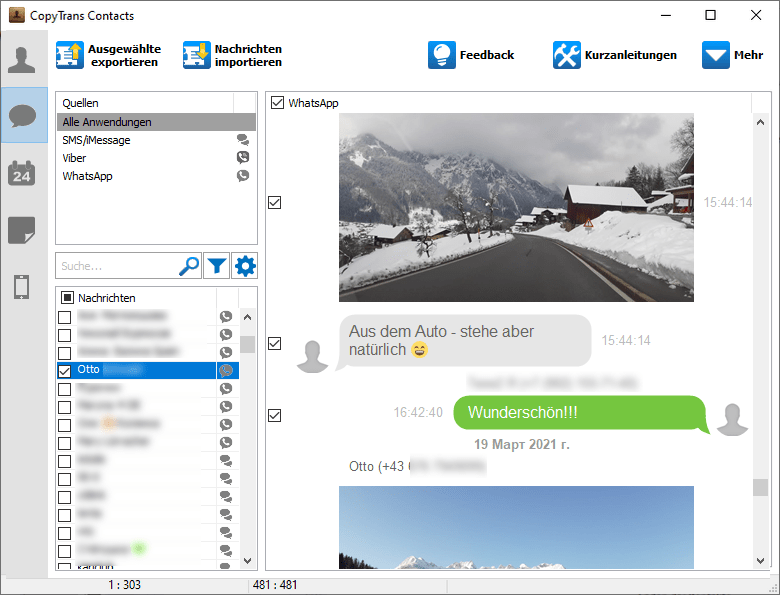Open the Device sidebar section

click(x=22, y=287)
